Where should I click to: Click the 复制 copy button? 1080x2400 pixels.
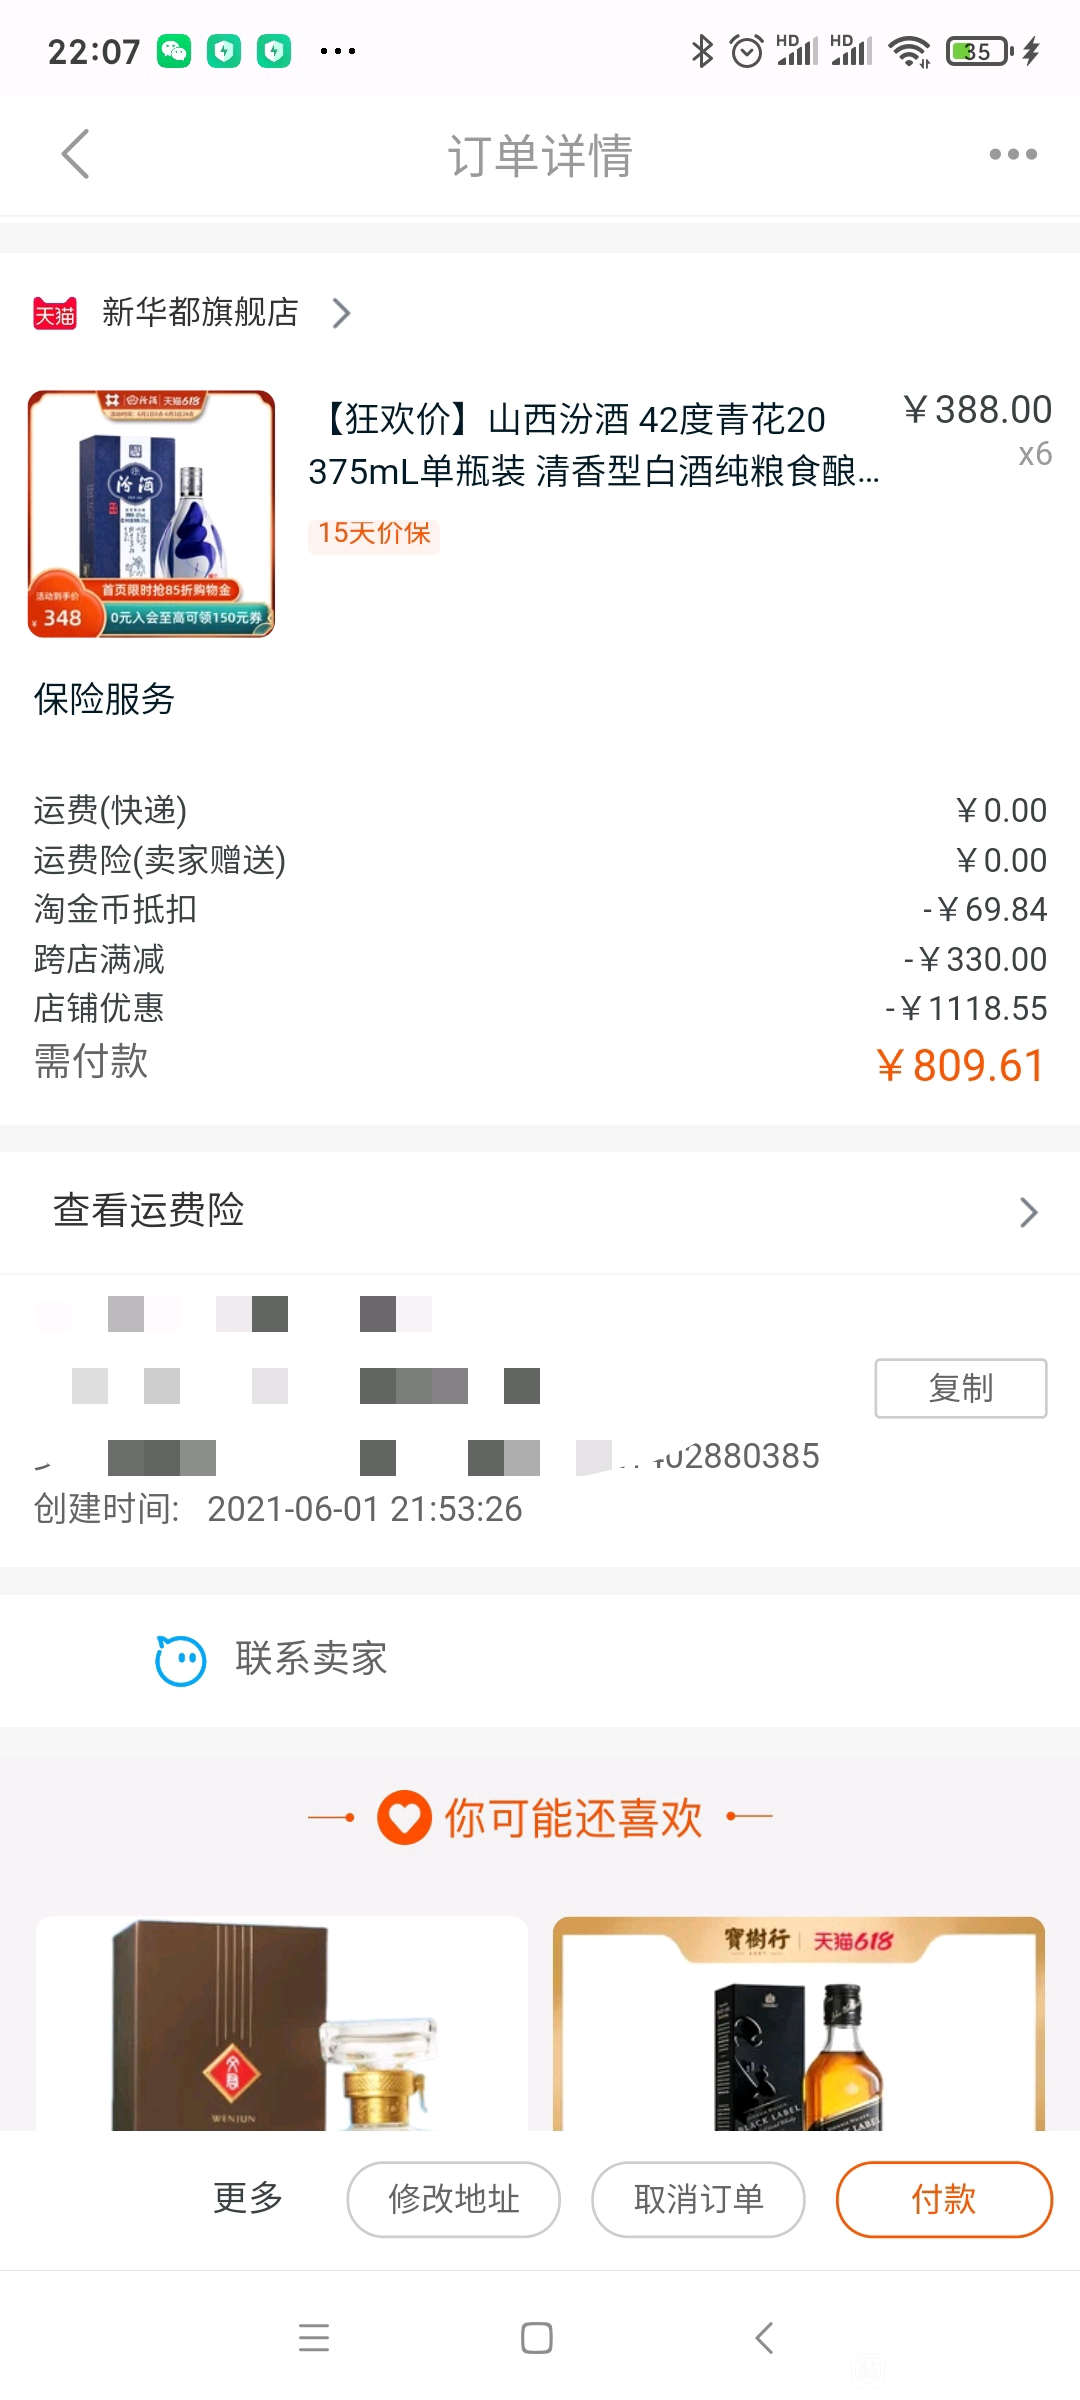(x=961, y=1388)
